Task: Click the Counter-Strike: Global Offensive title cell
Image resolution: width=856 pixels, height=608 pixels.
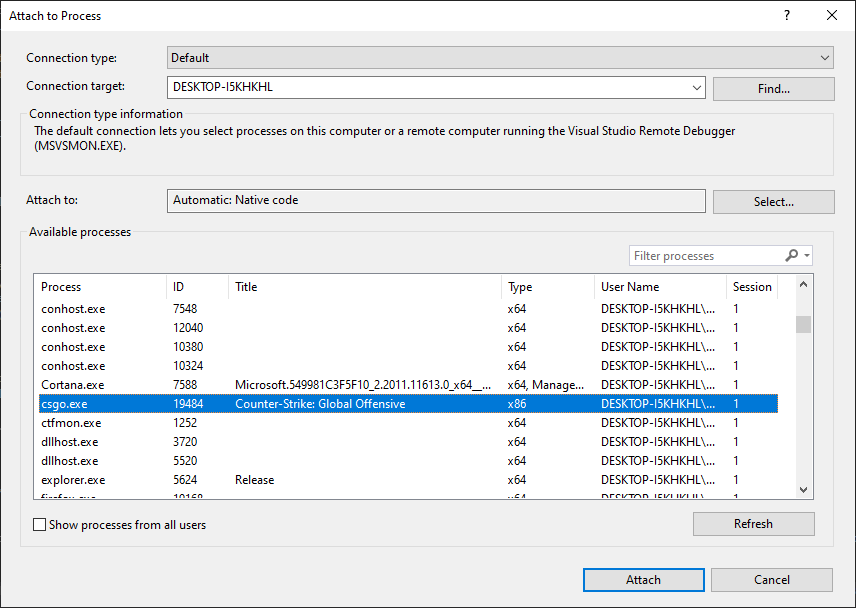Action: pos(320,404)
